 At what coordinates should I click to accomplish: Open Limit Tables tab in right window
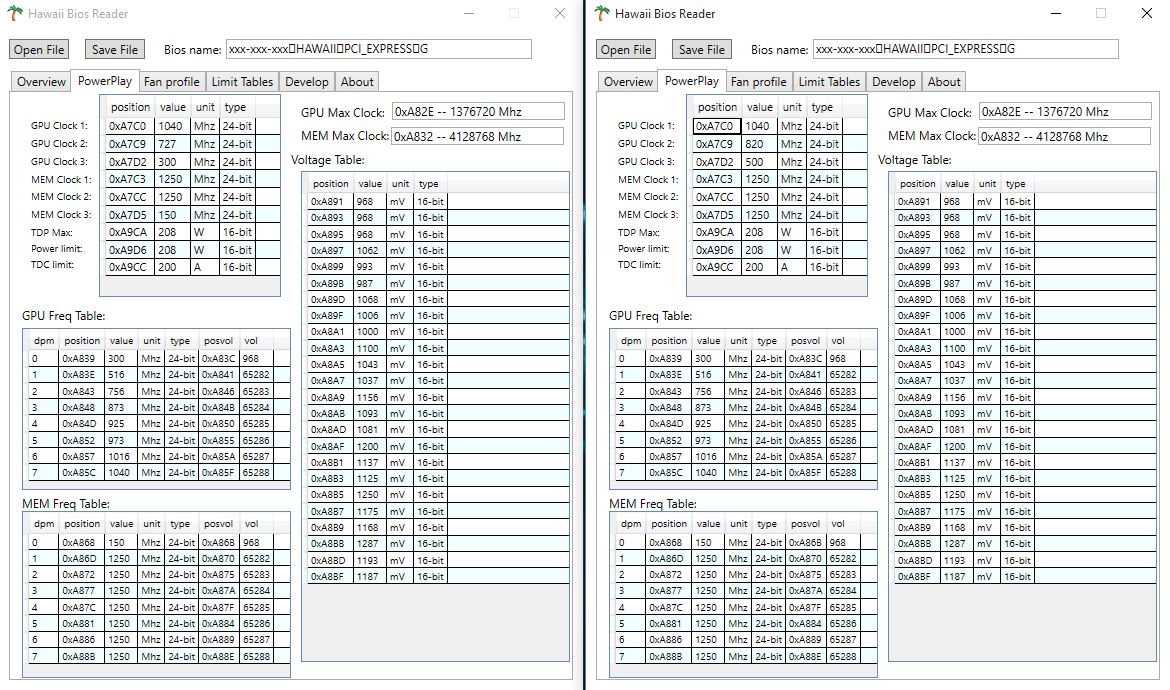pos(829,82)
